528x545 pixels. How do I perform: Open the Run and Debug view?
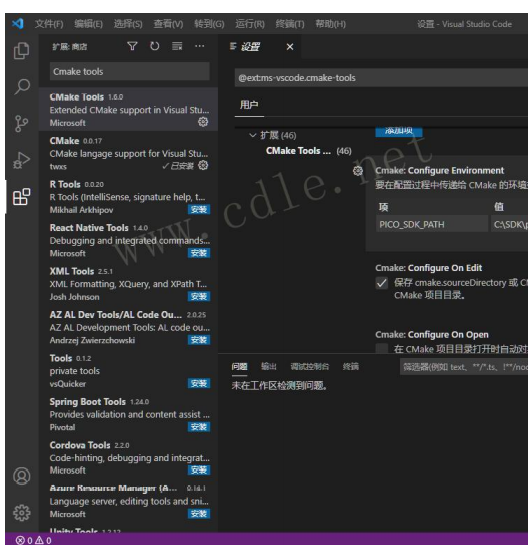pos(22,160)
